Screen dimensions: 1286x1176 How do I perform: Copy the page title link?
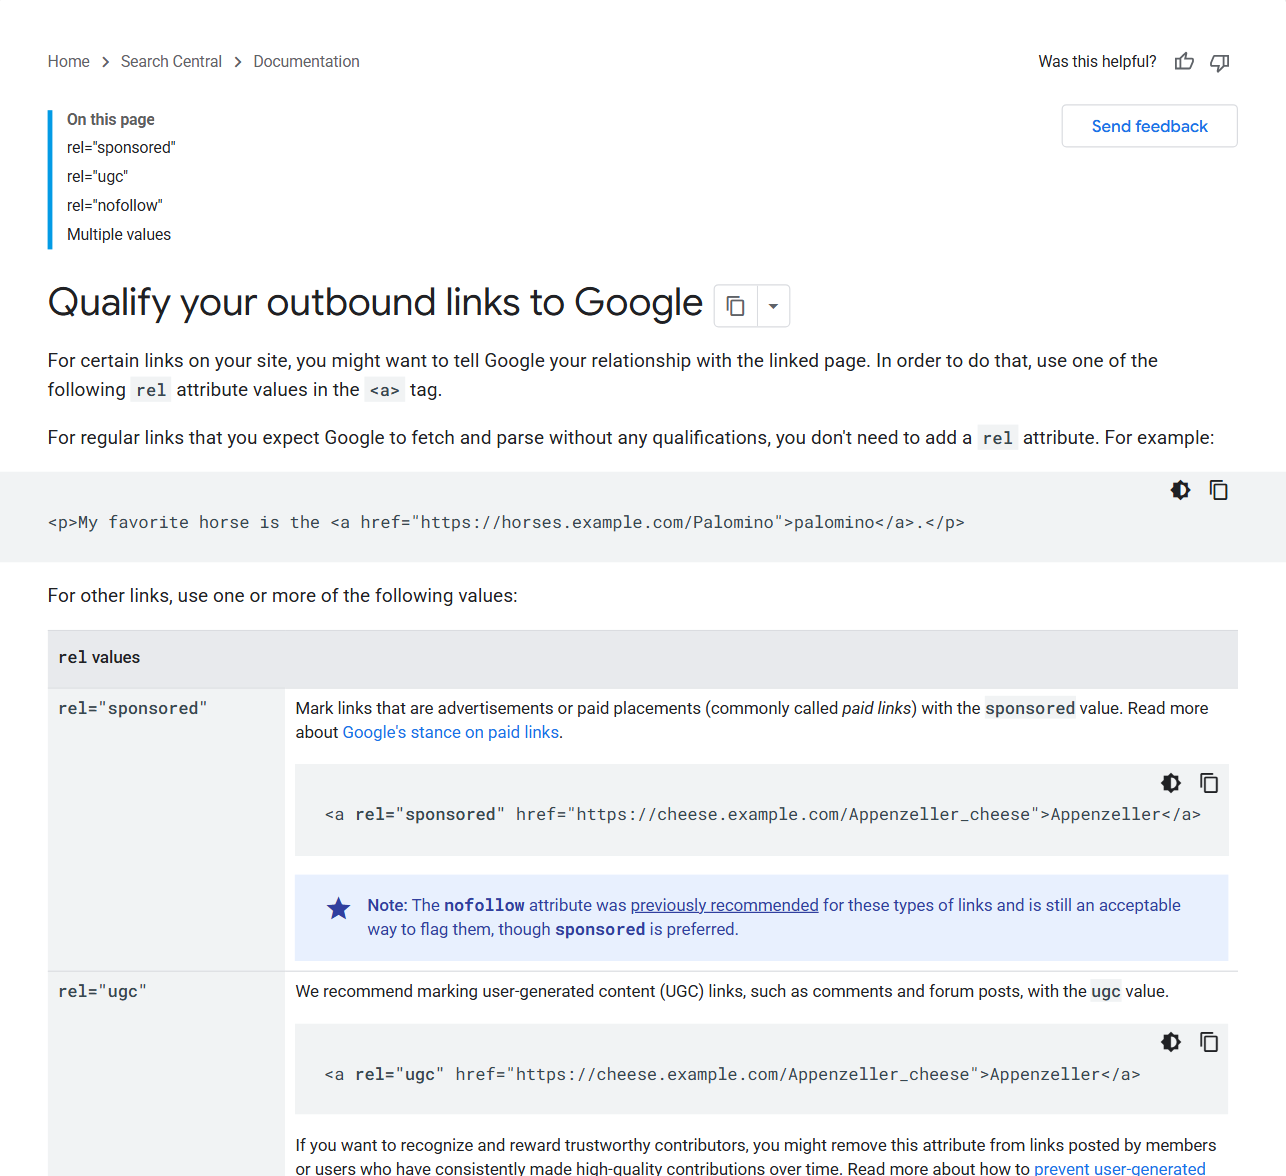736,304
